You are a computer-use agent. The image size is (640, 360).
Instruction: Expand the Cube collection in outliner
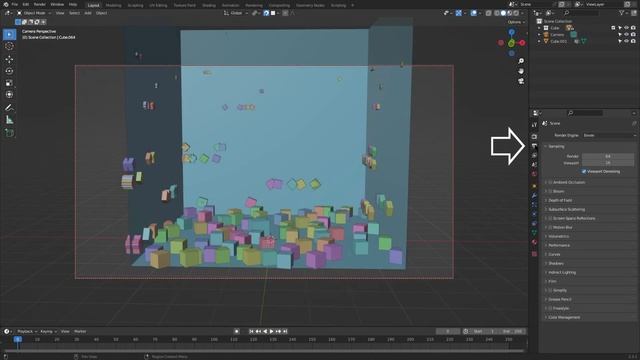(540, 28)
